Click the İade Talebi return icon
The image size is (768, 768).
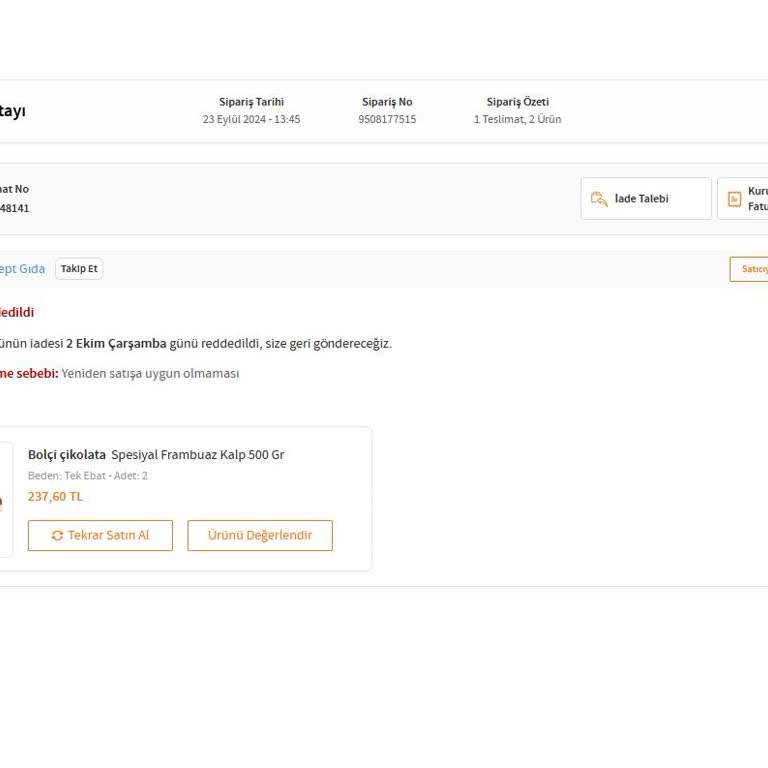(599, 199)
